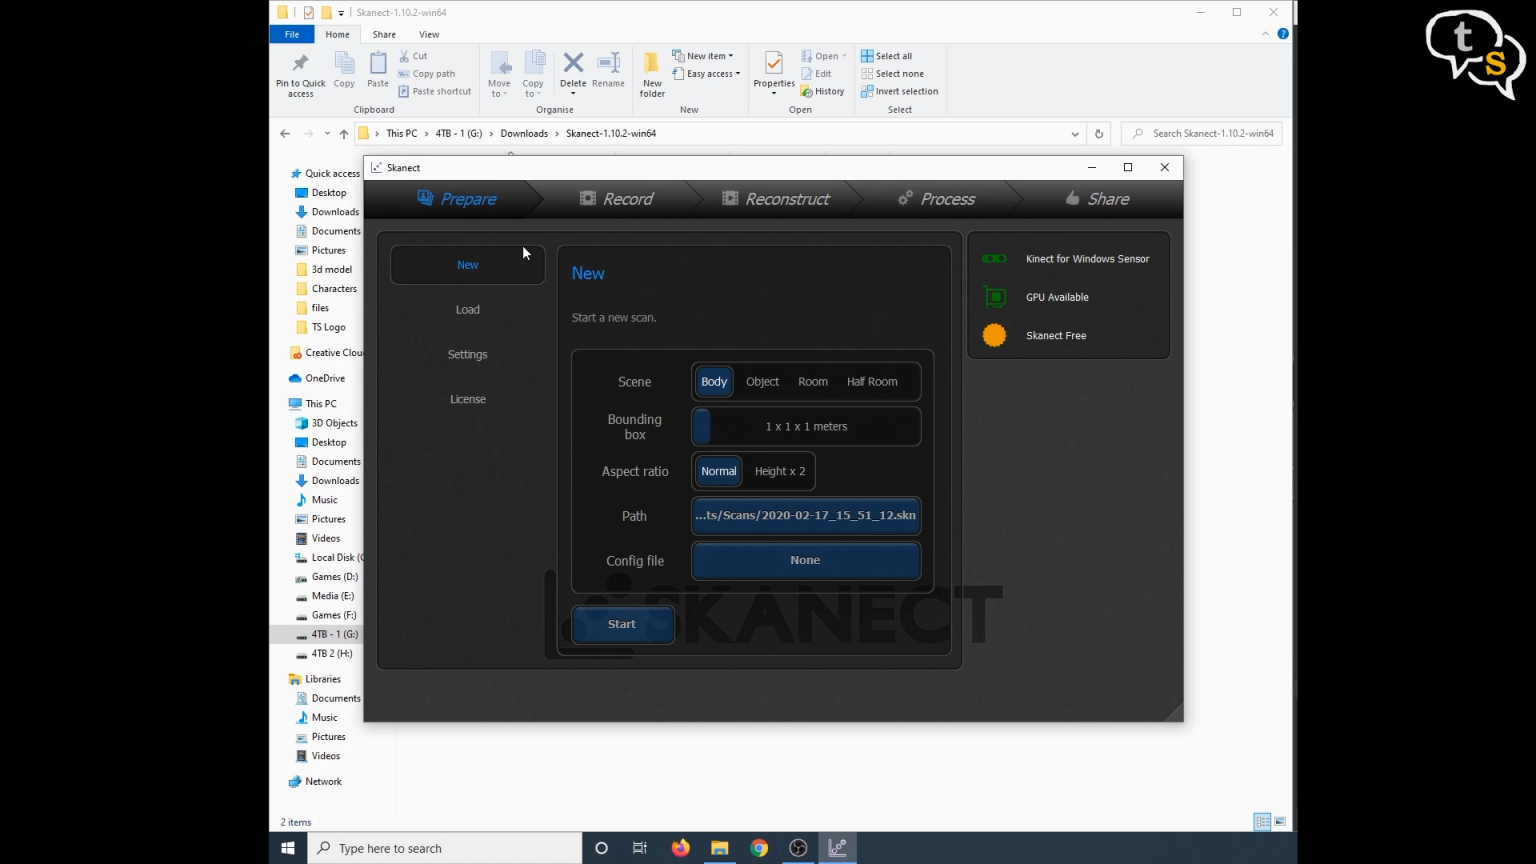Click History in the Open group
This screenshot has width=1536, height=864.
(x=822, y=91)
